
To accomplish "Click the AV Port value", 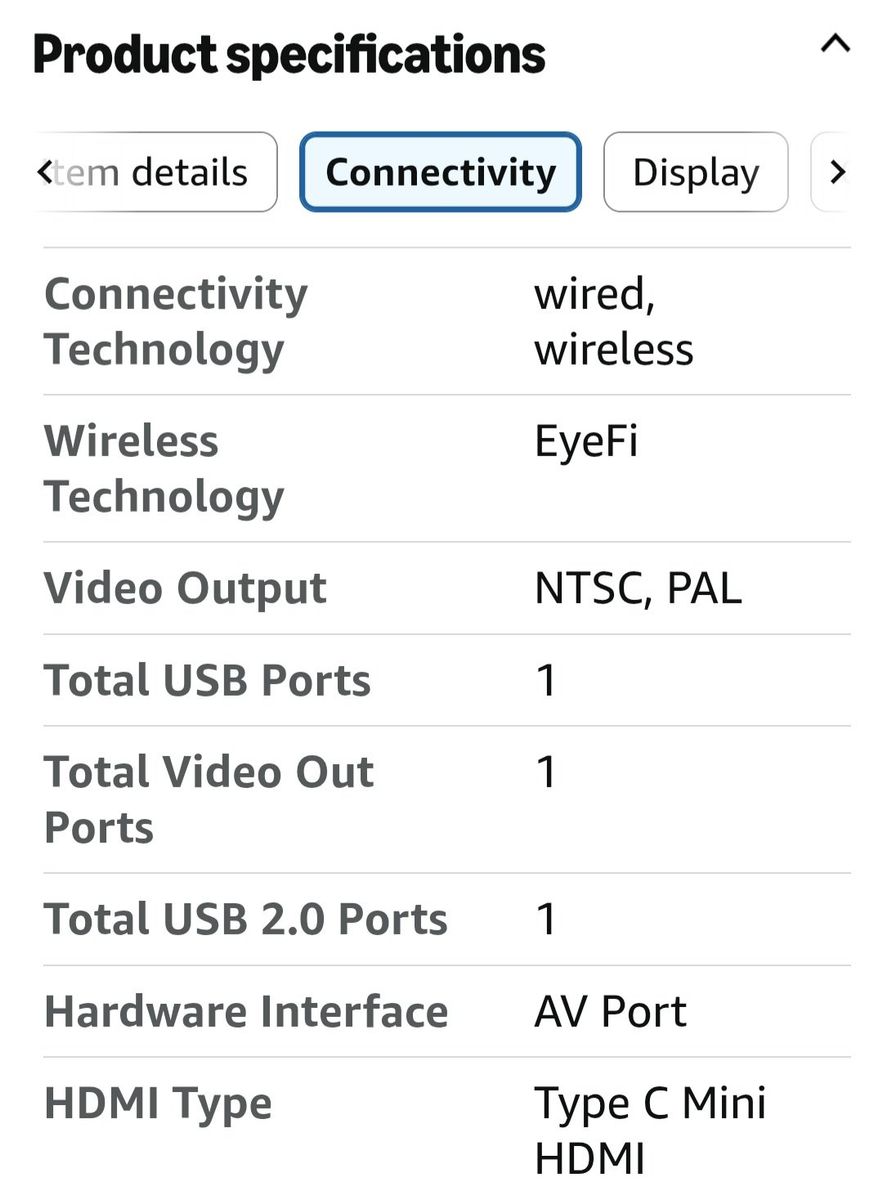I will coord(610,1011).
